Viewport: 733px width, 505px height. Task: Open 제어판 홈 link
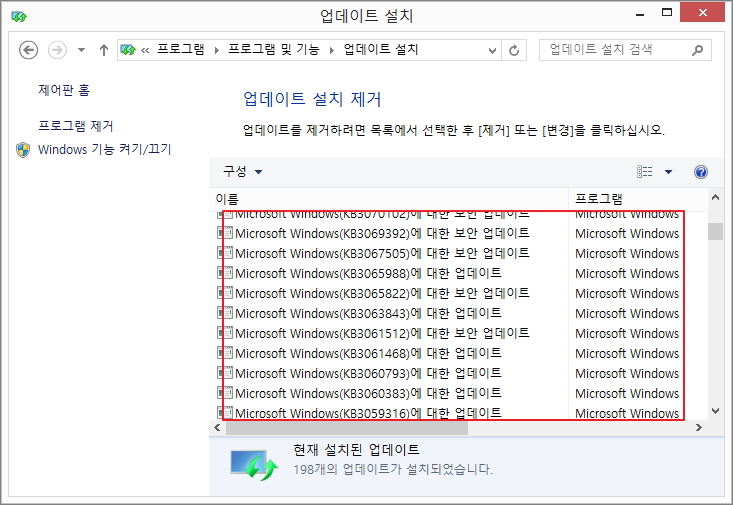point(64,89)
